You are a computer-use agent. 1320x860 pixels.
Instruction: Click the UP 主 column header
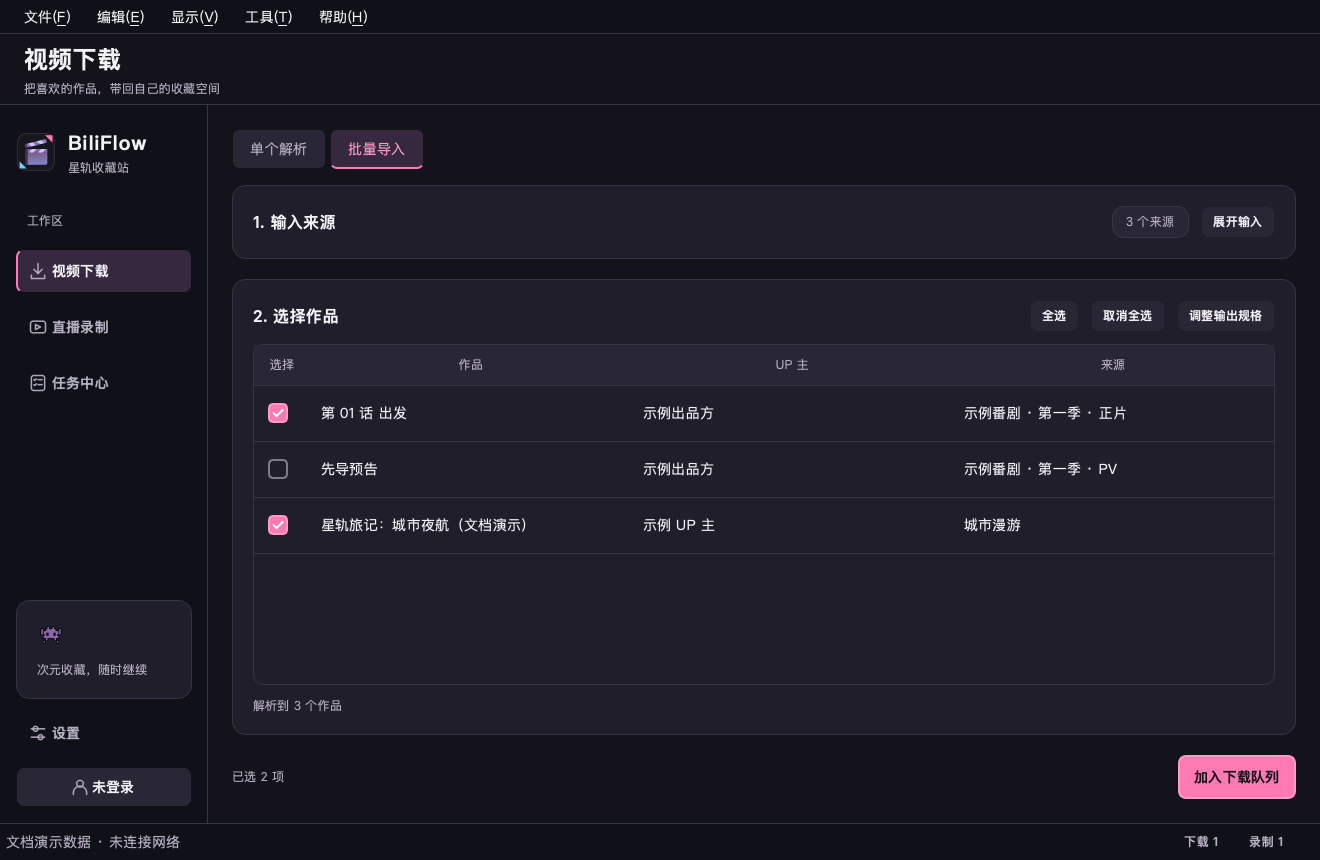792,365
